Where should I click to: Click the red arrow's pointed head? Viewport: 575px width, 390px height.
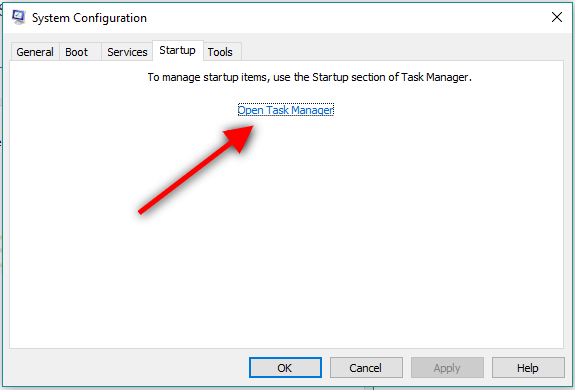tap(241, 137)
